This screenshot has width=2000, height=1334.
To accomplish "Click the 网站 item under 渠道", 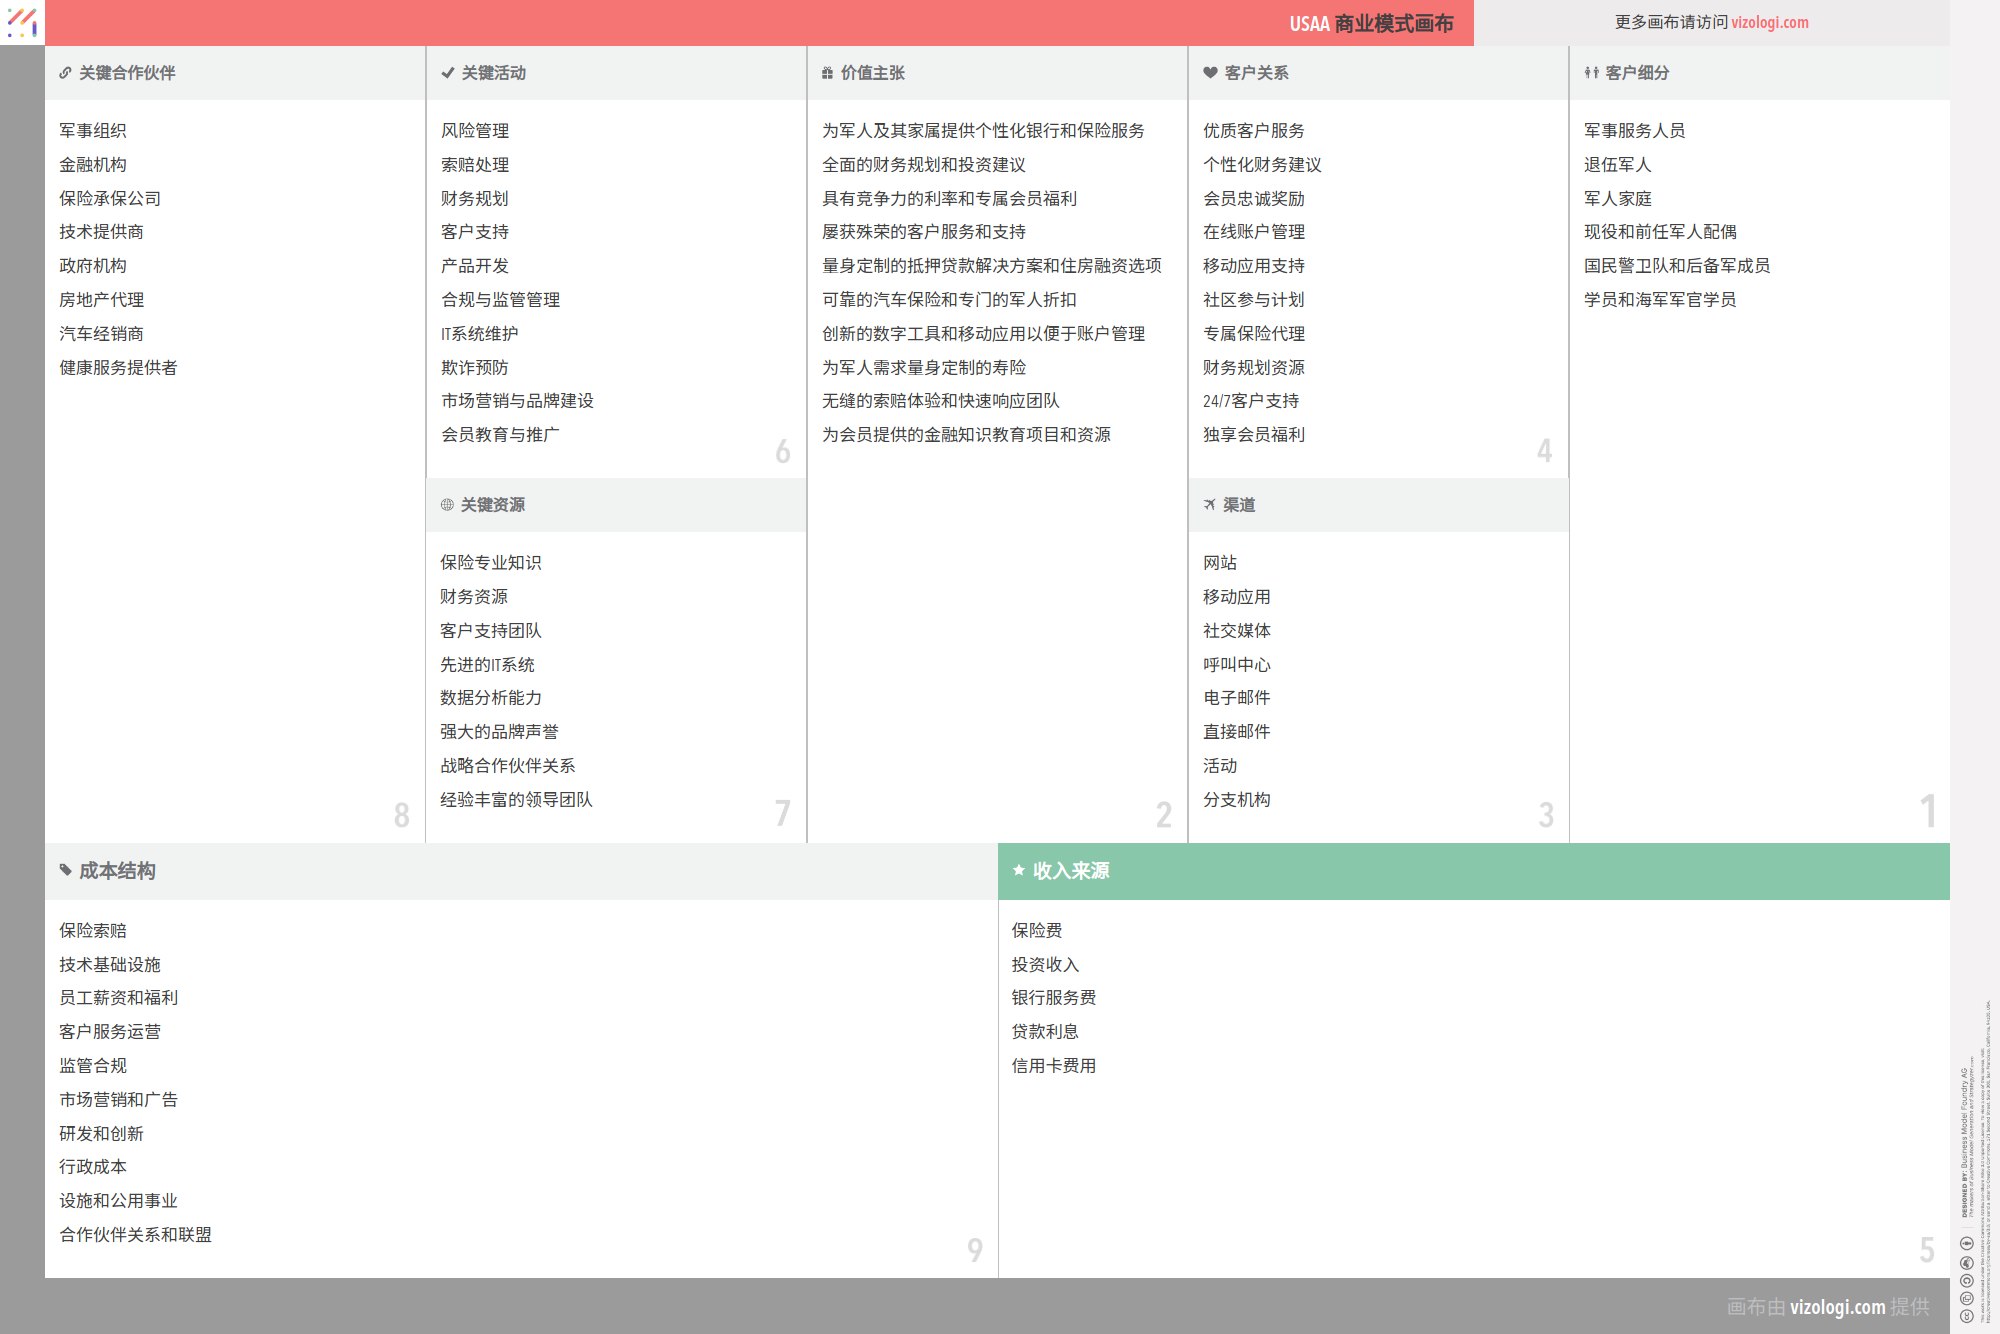I will coord(1220,563).
